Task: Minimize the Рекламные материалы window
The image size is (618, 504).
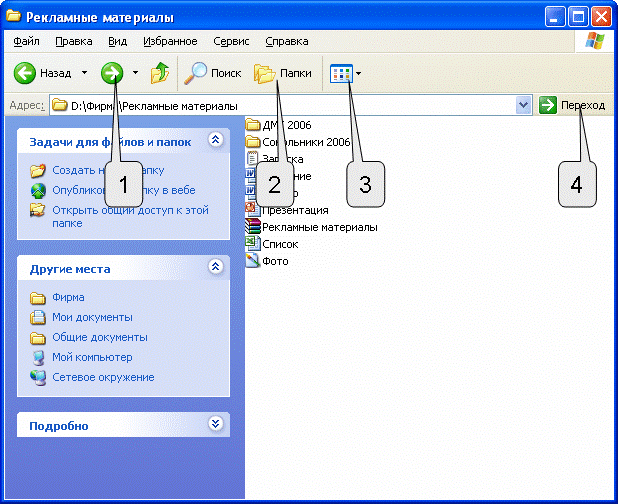Action: click(555, 18)
